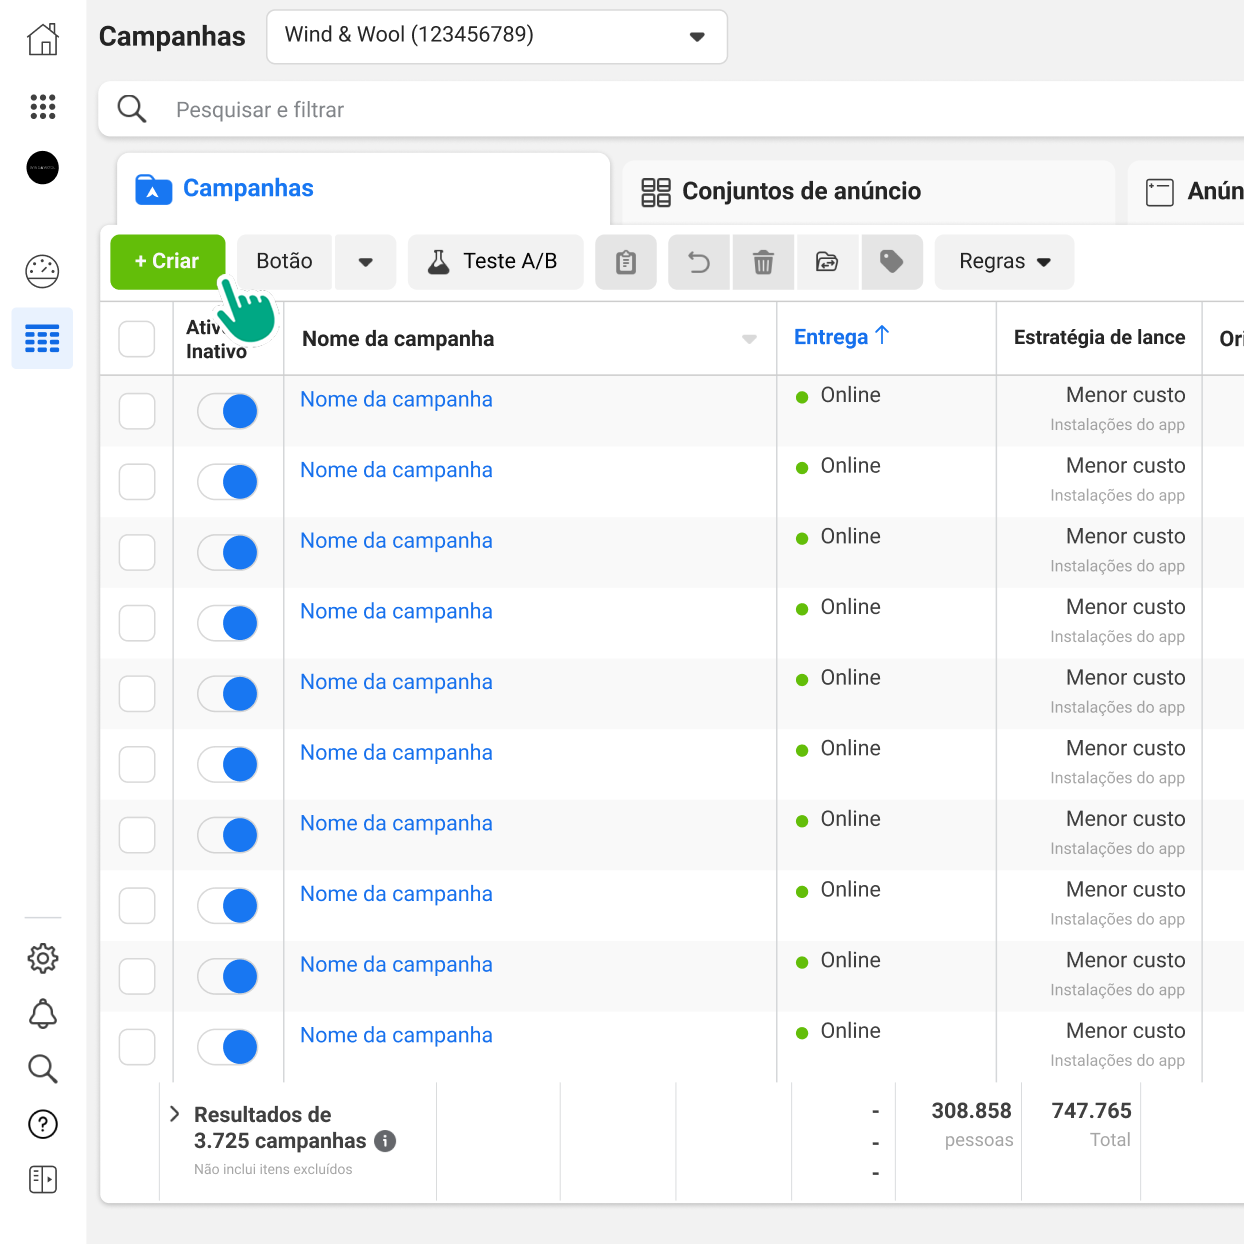Open Nome da campanha column dropdown arrow

point(749,339)
